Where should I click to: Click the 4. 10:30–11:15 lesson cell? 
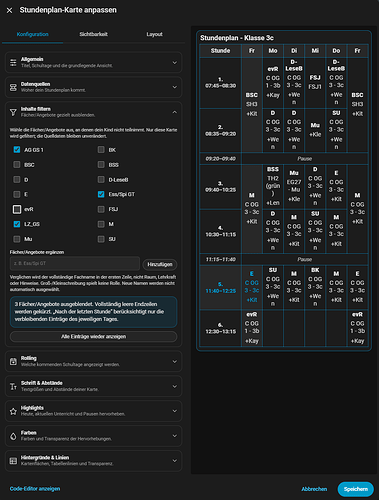220,231
